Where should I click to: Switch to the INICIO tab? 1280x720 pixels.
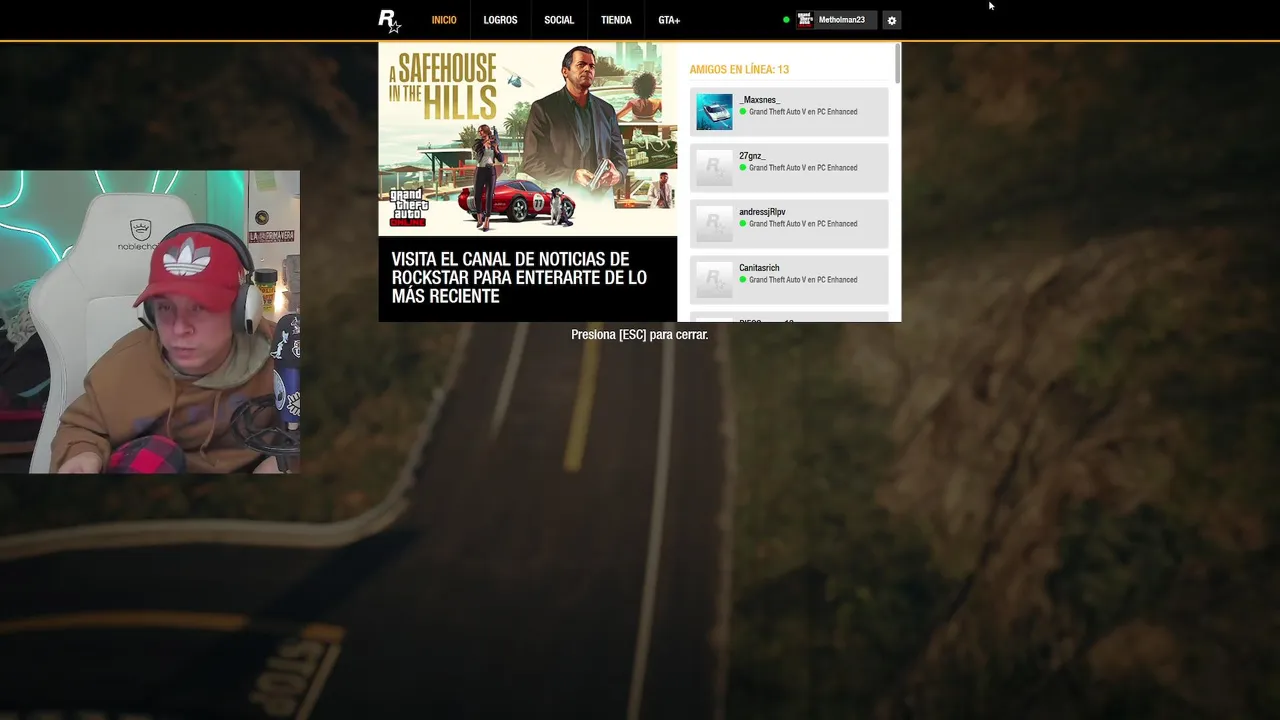pyautogui.click(x=444, y=20)
